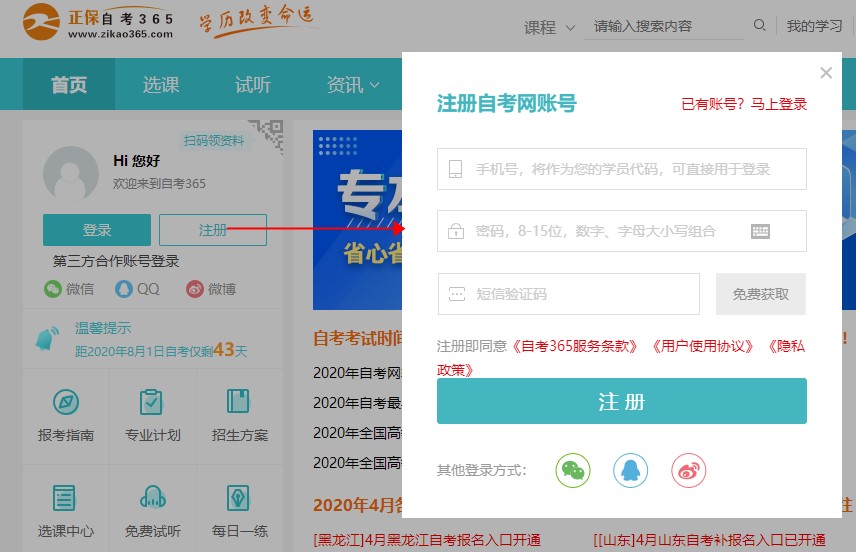Image resolution: width=856 pixels, height=552 pixels.
Task: Open 免费试听 headphone icon
Action: click(x=152, y=497)
